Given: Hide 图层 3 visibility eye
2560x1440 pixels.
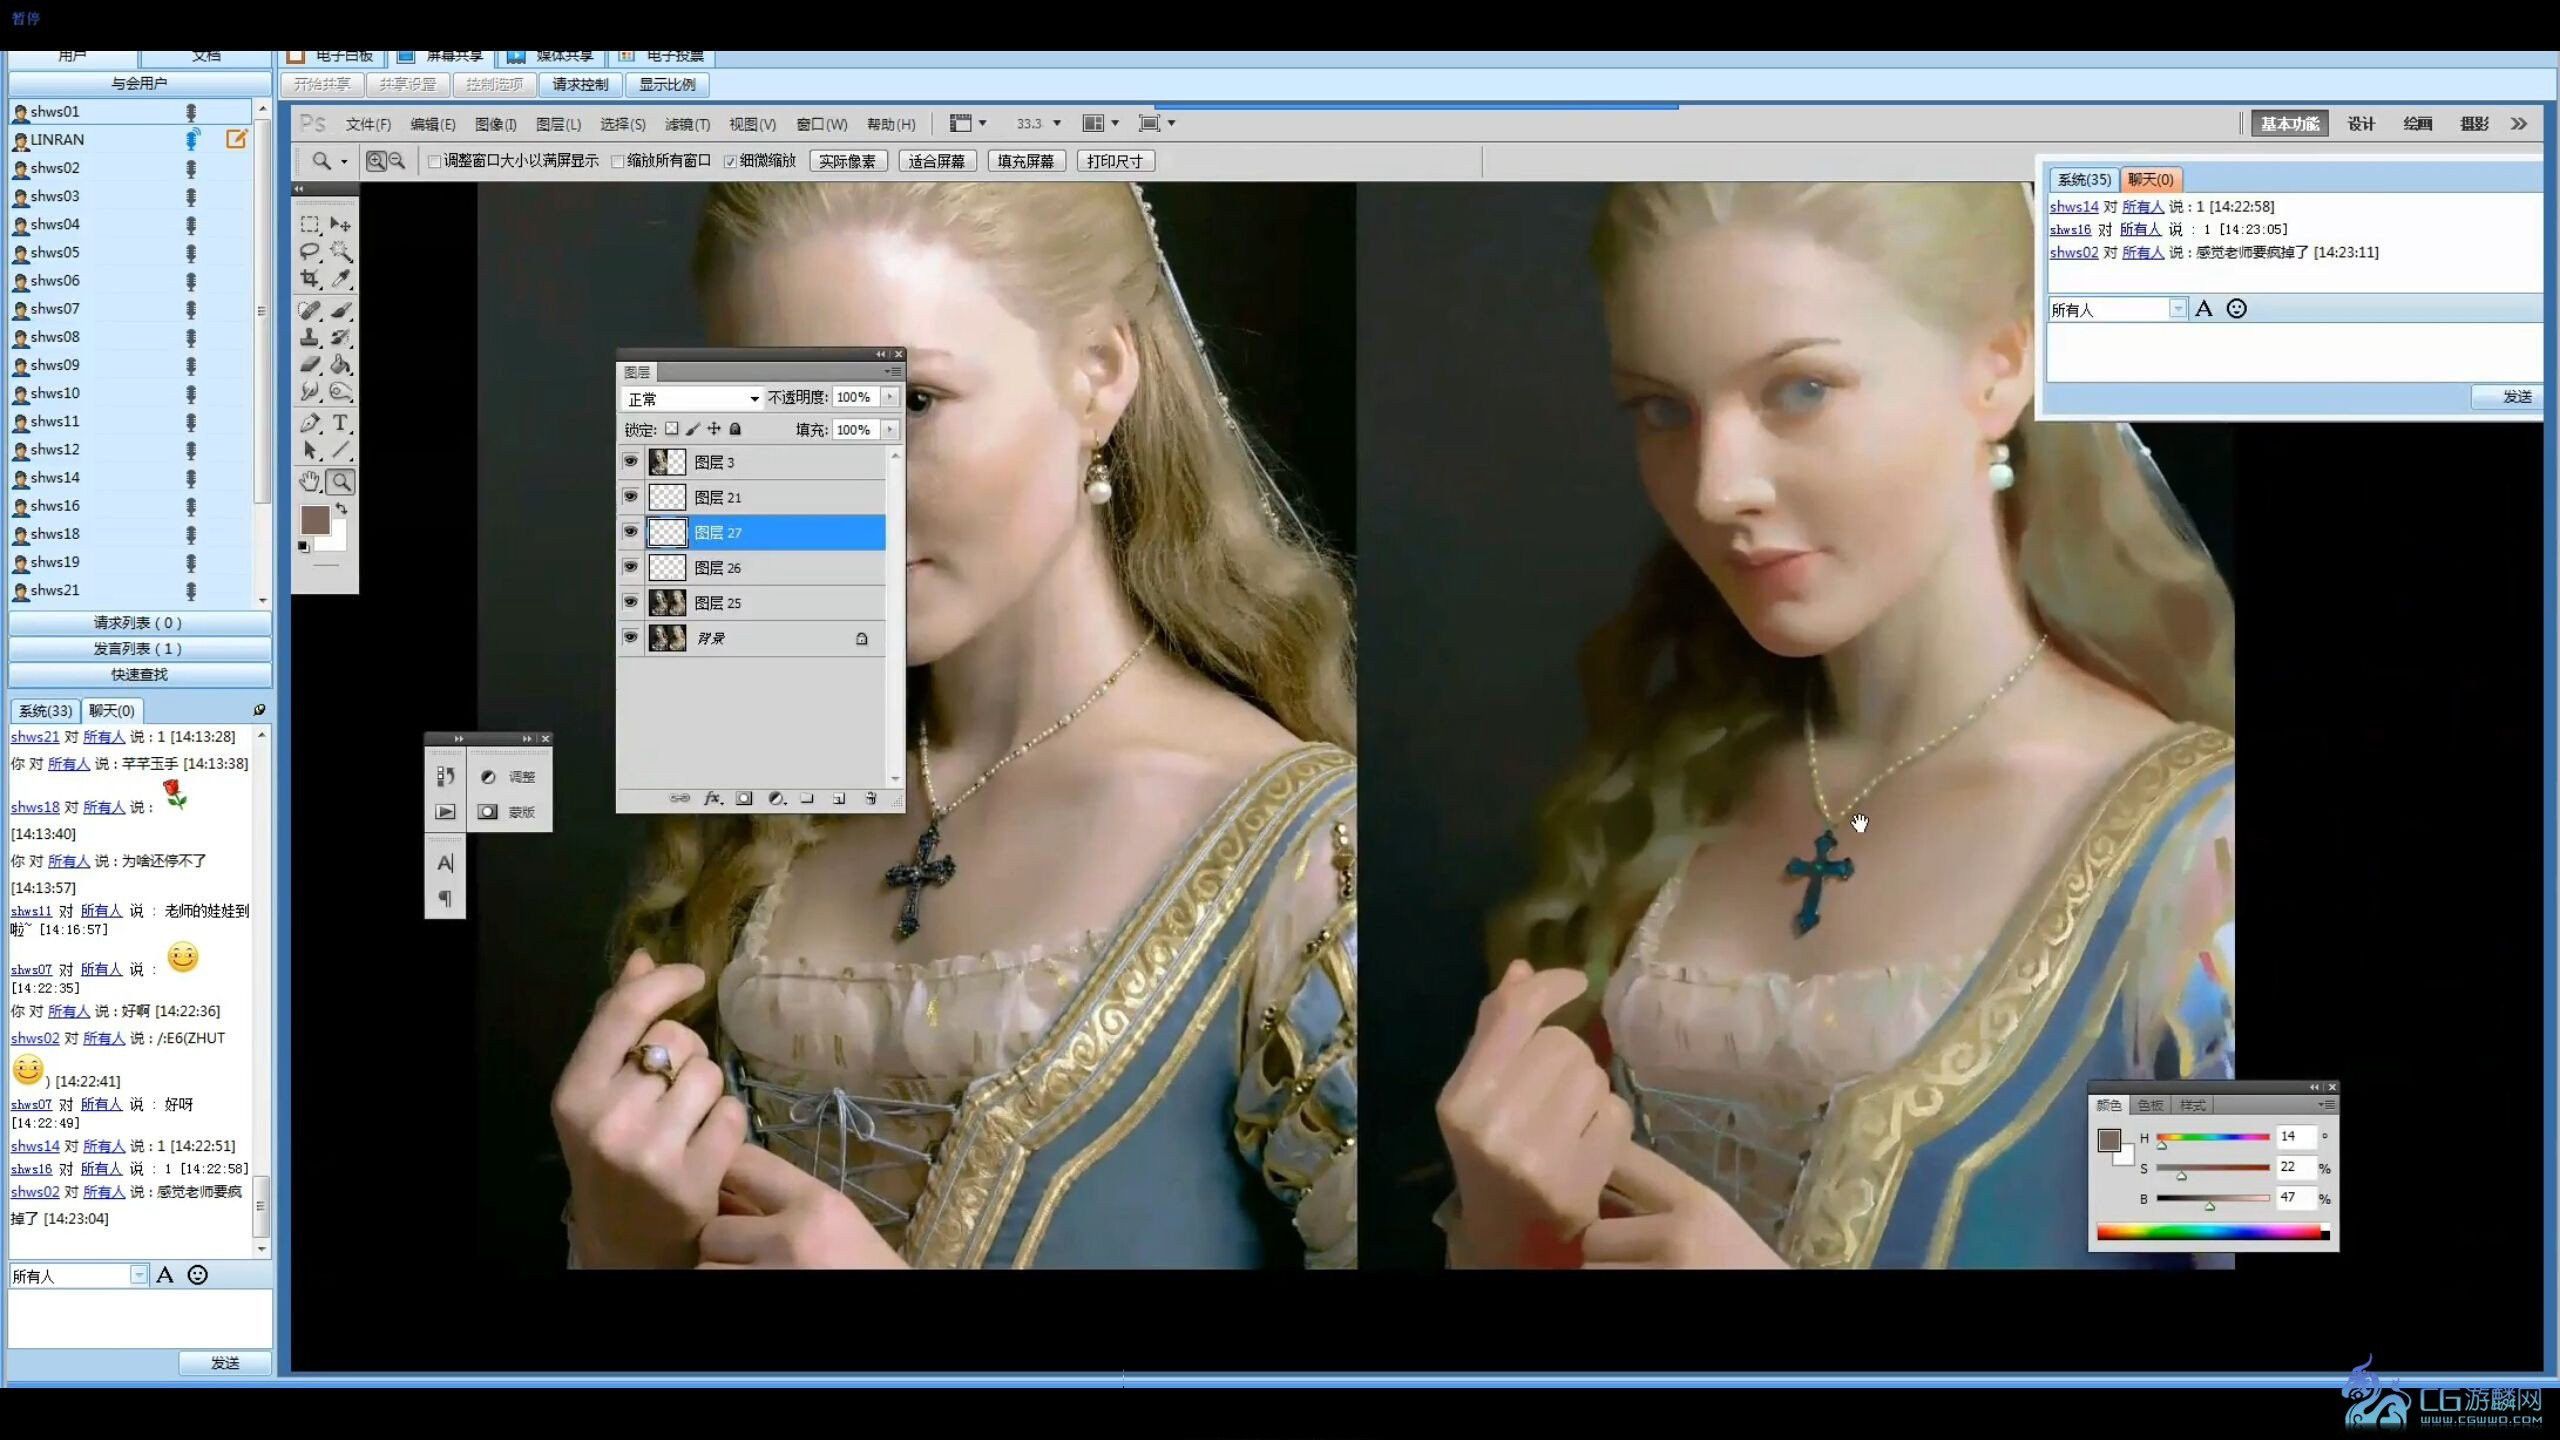Looking at the screenshot, I should tap(630, 461).
